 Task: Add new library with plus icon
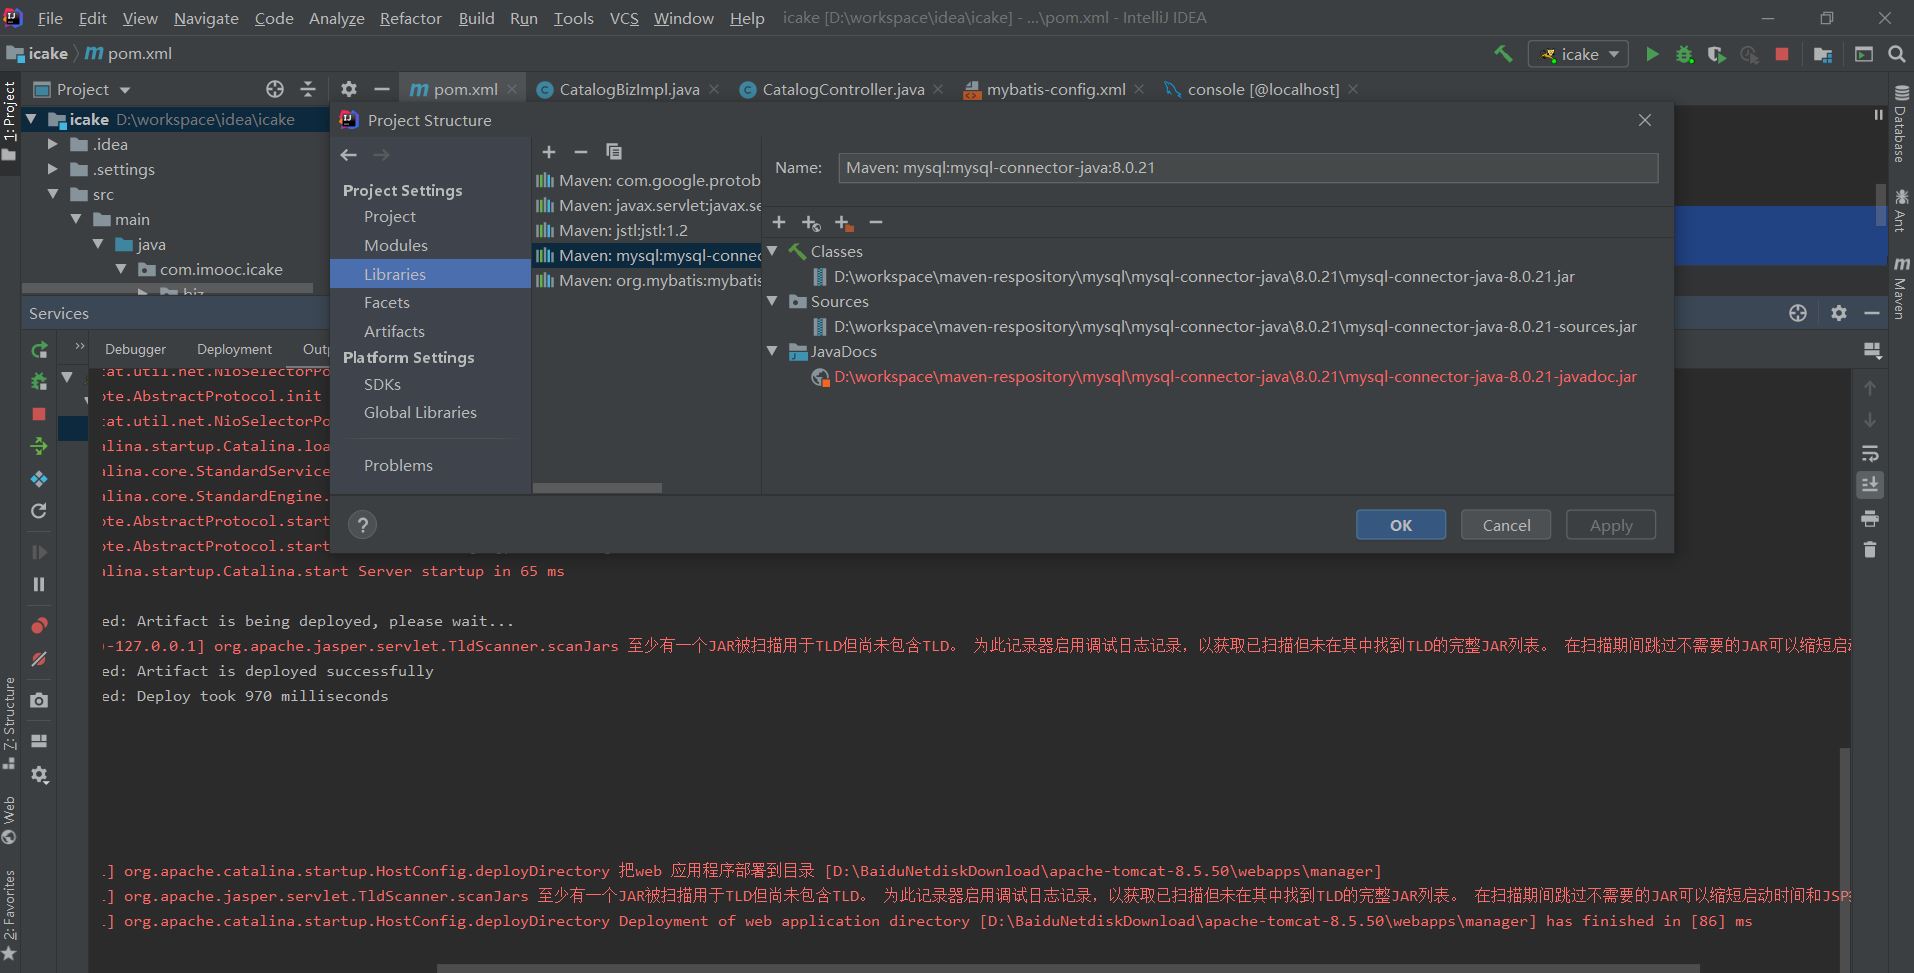tap(549, 152)
